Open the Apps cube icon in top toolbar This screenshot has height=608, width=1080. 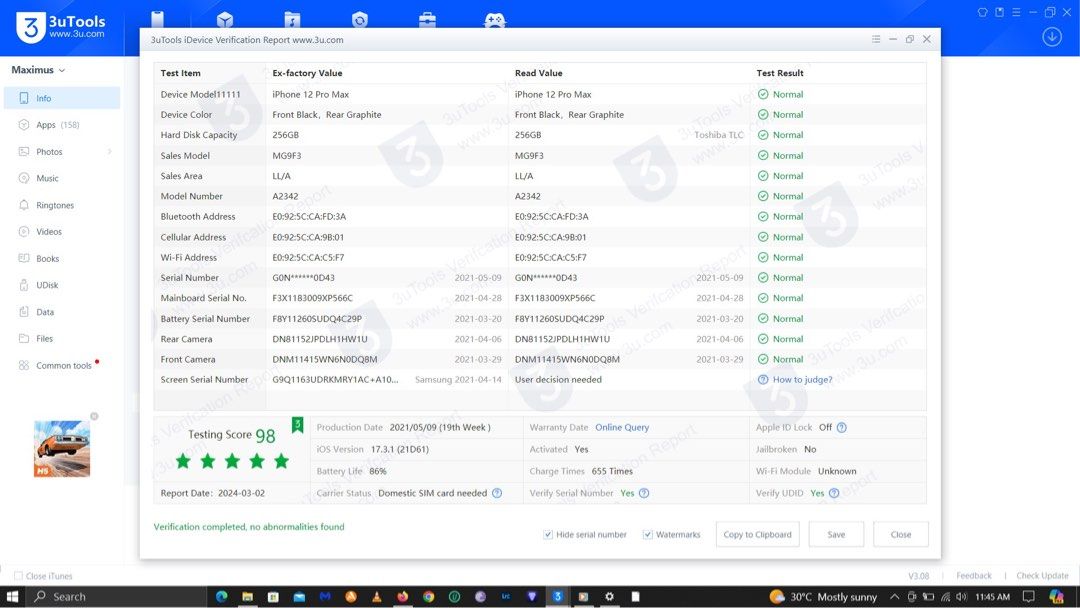click(225, 20)
